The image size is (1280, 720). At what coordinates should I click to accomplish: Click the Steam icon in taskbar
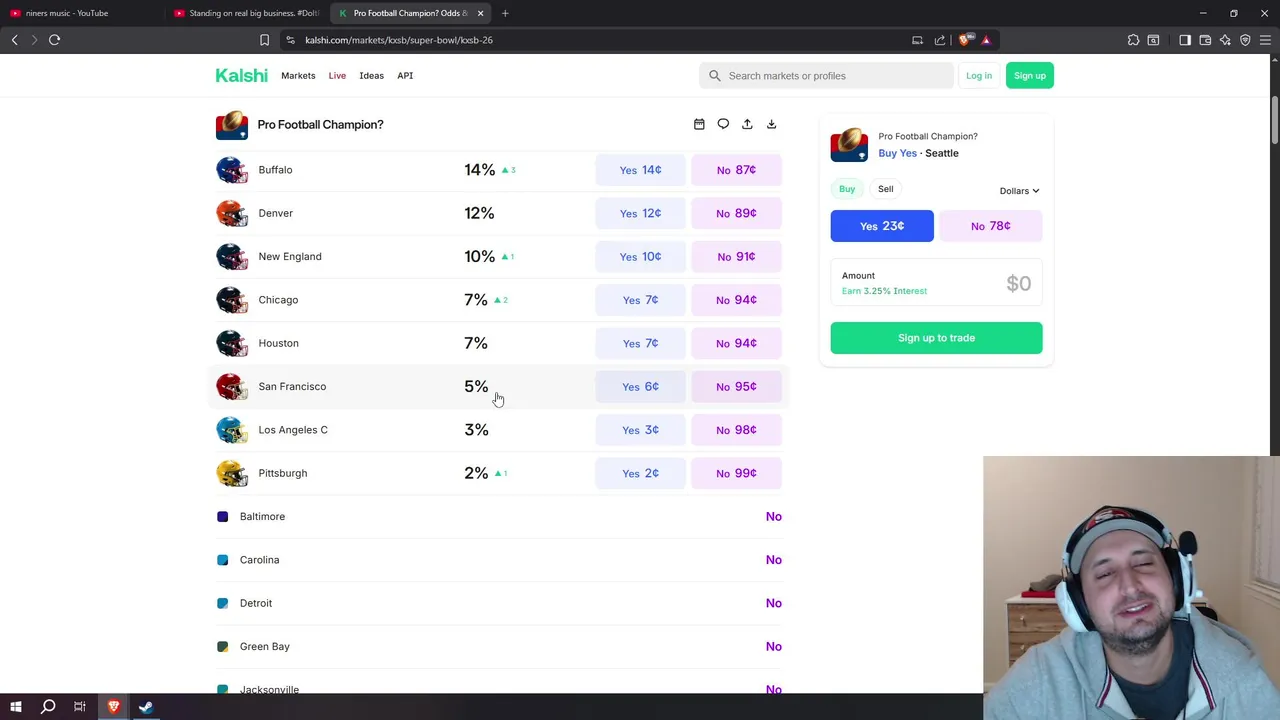coord(146,707)
